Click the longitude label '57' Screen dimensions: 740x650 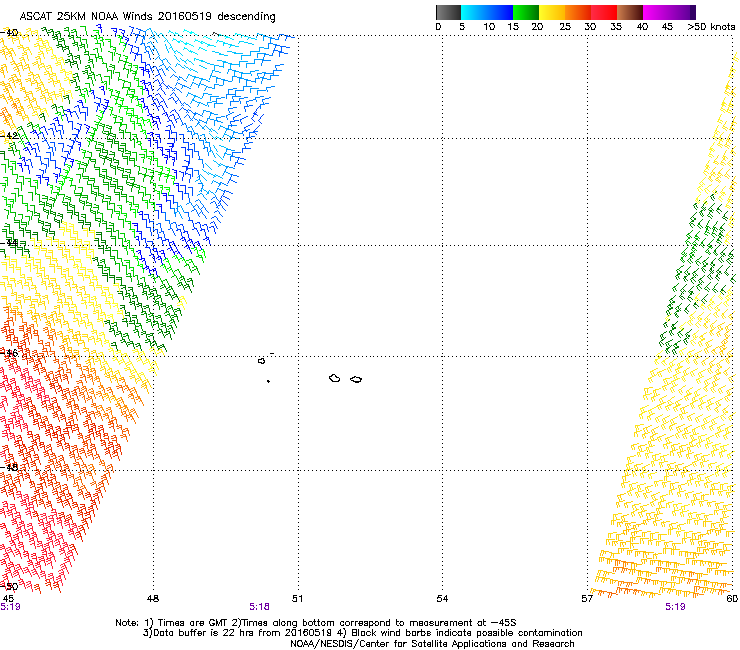[587, 599]
